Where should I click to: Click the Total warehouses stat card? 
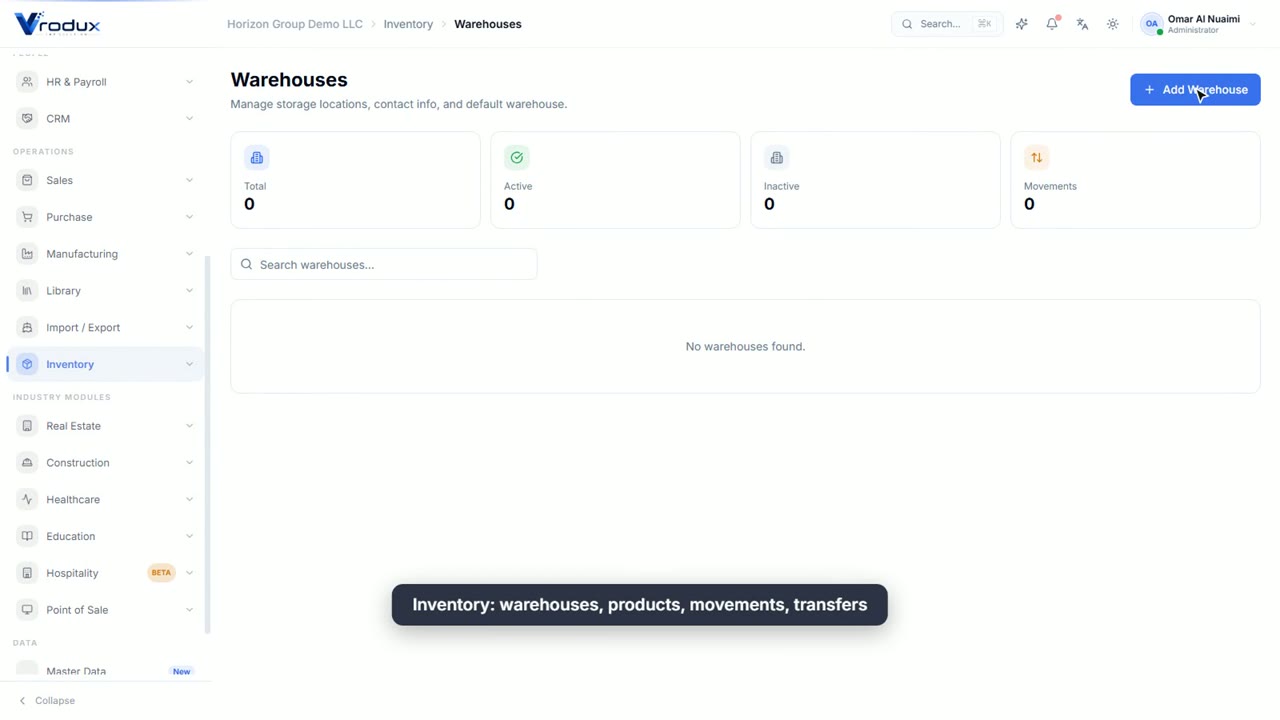[x=355, y=180]
